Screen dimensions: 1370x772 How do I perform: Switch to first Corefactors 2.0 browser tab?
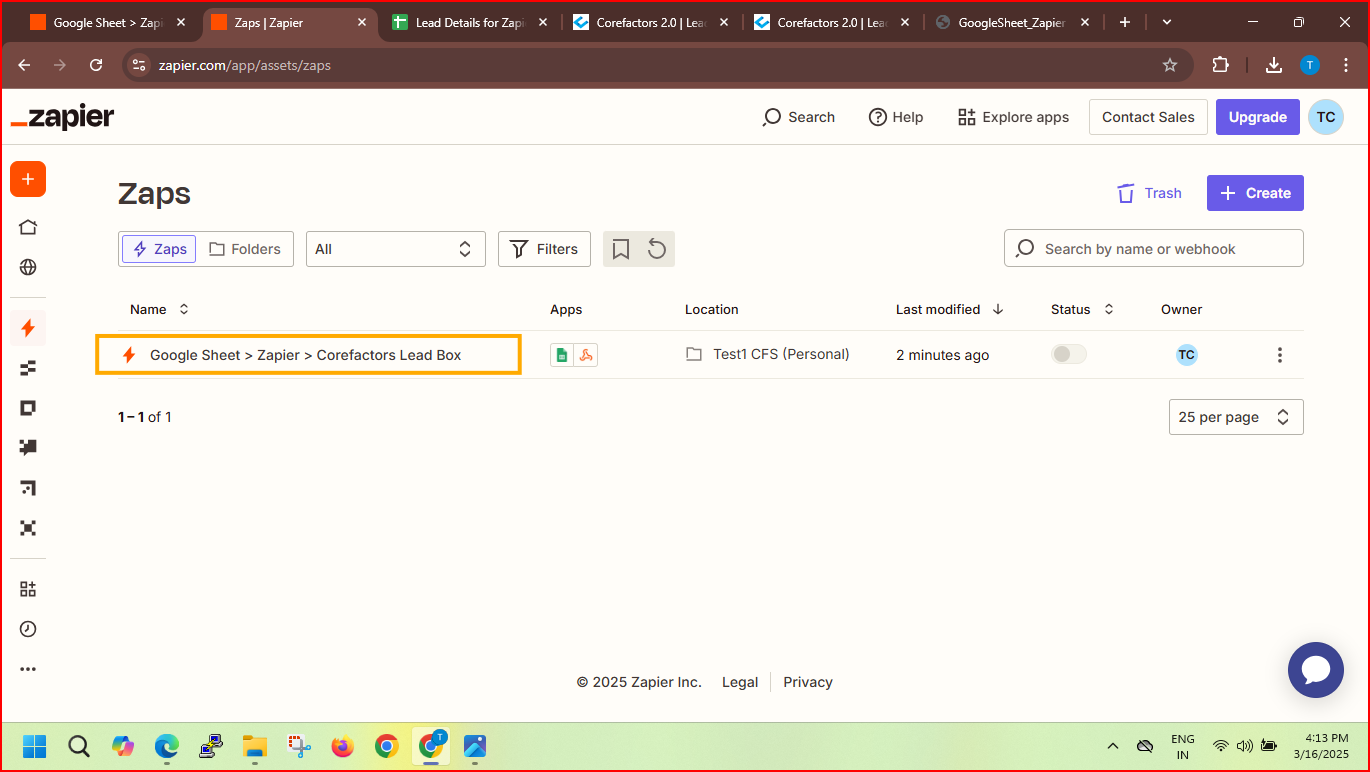(x=651, y=22)
